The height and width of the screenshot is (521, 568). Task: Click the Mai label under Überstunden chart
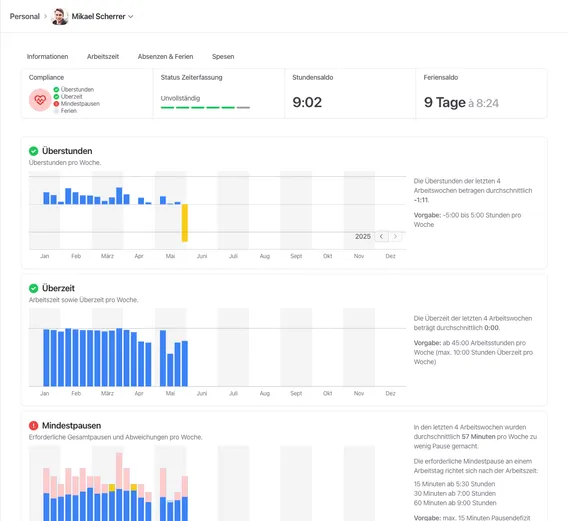pyautogui.click(x=170, y=256)
